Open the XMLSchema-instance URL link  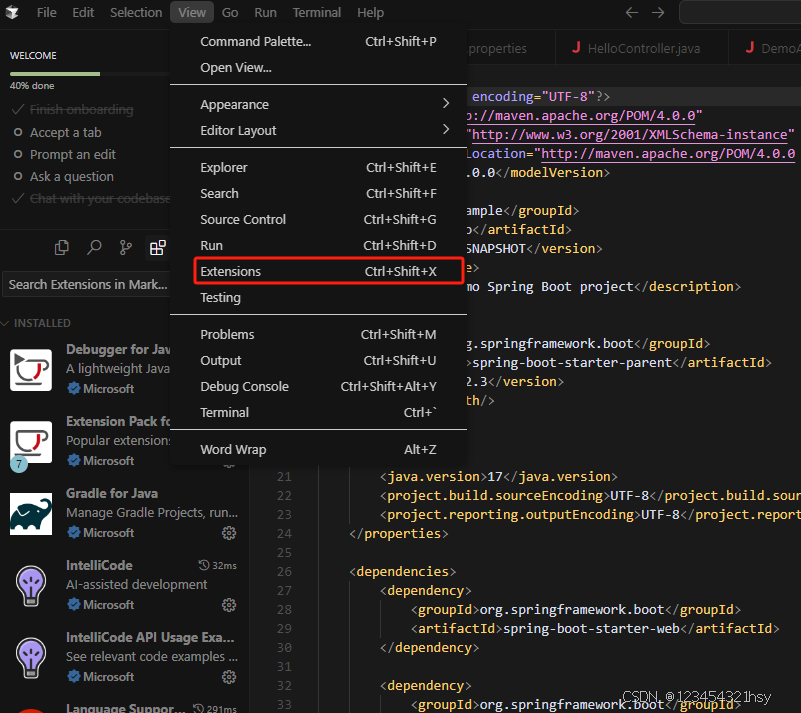pos(629,135)
